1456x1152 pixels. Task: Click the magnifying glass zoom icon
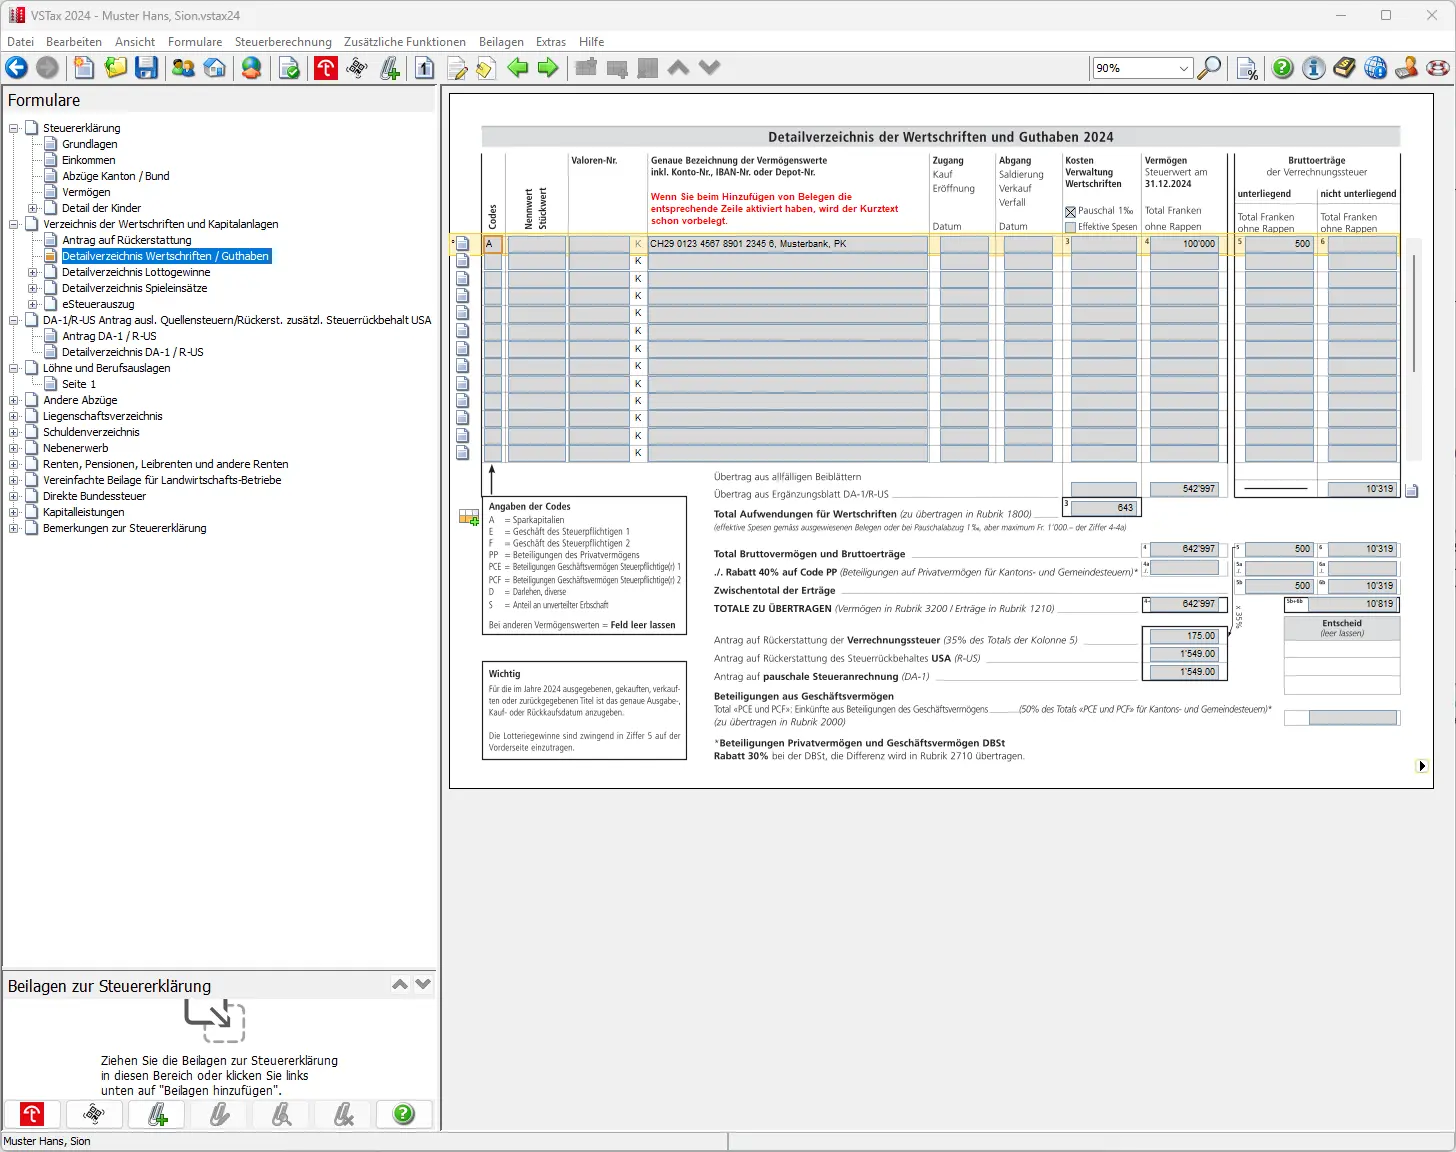coord(1210,68)
